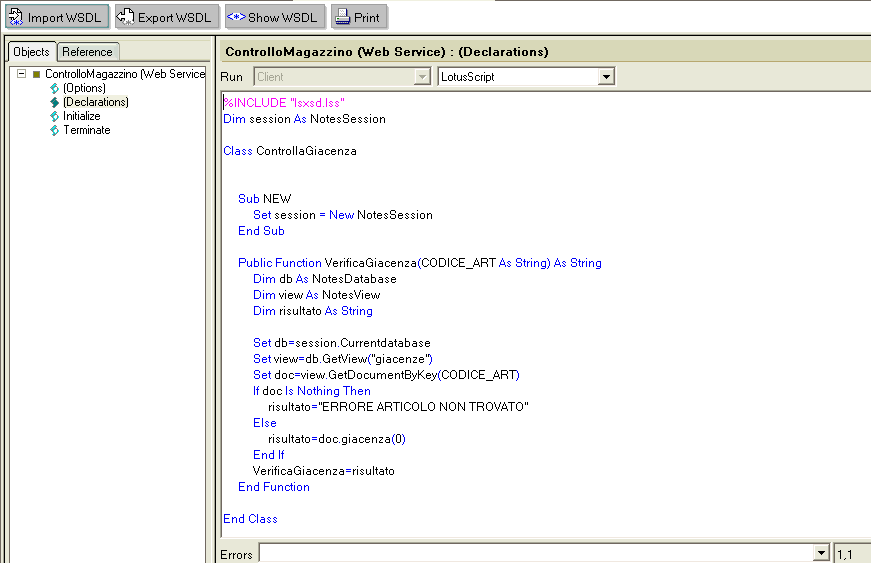Select (Declarations) in the object tree
Viewport: 871px width, 563px height.
(96, 102)
